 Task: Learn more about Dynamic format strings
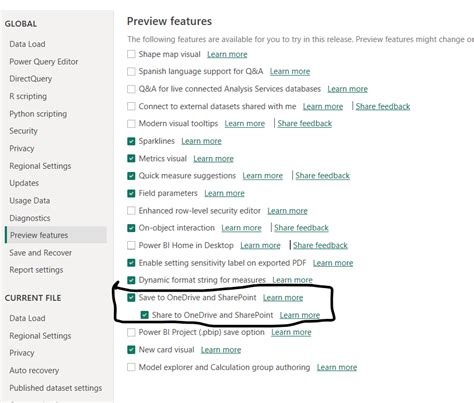292,280
